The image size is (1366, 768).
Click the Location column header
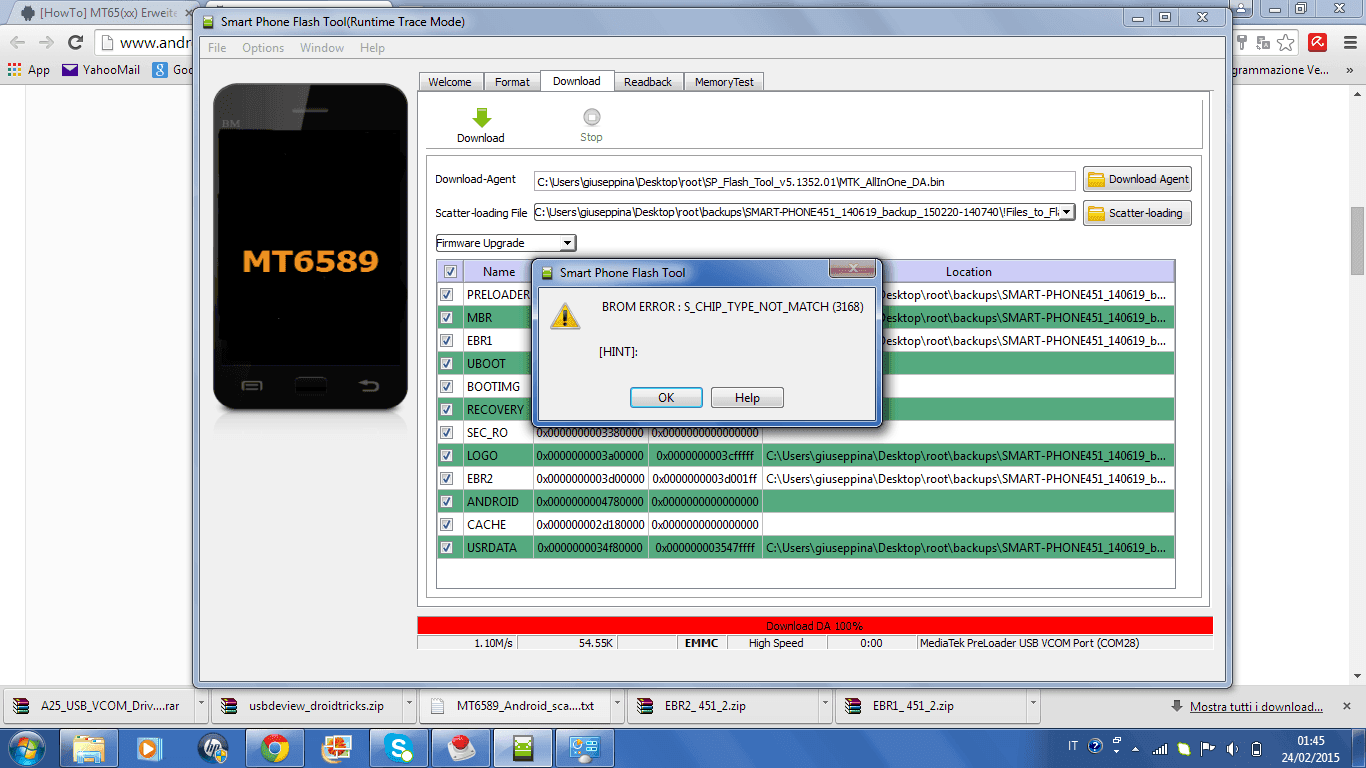coord(968,272)
